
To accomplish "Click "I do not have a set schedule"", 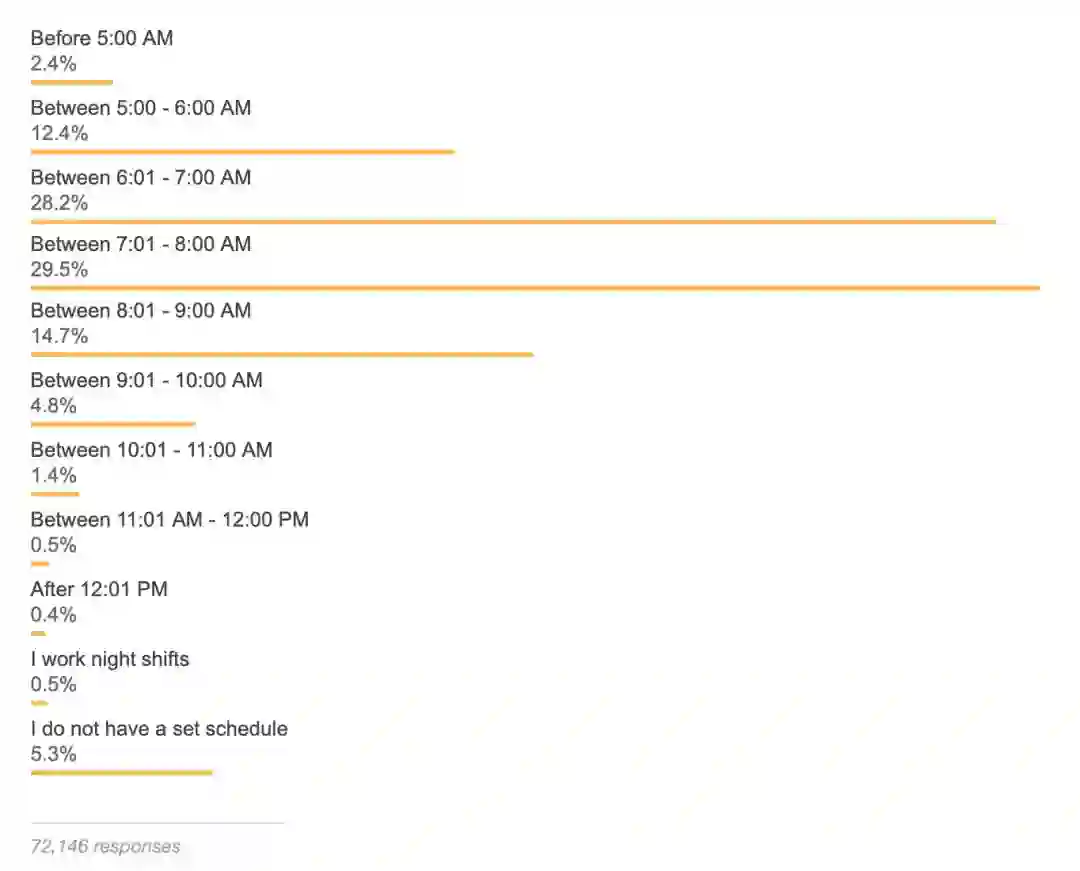I will [x=158, y=729].
